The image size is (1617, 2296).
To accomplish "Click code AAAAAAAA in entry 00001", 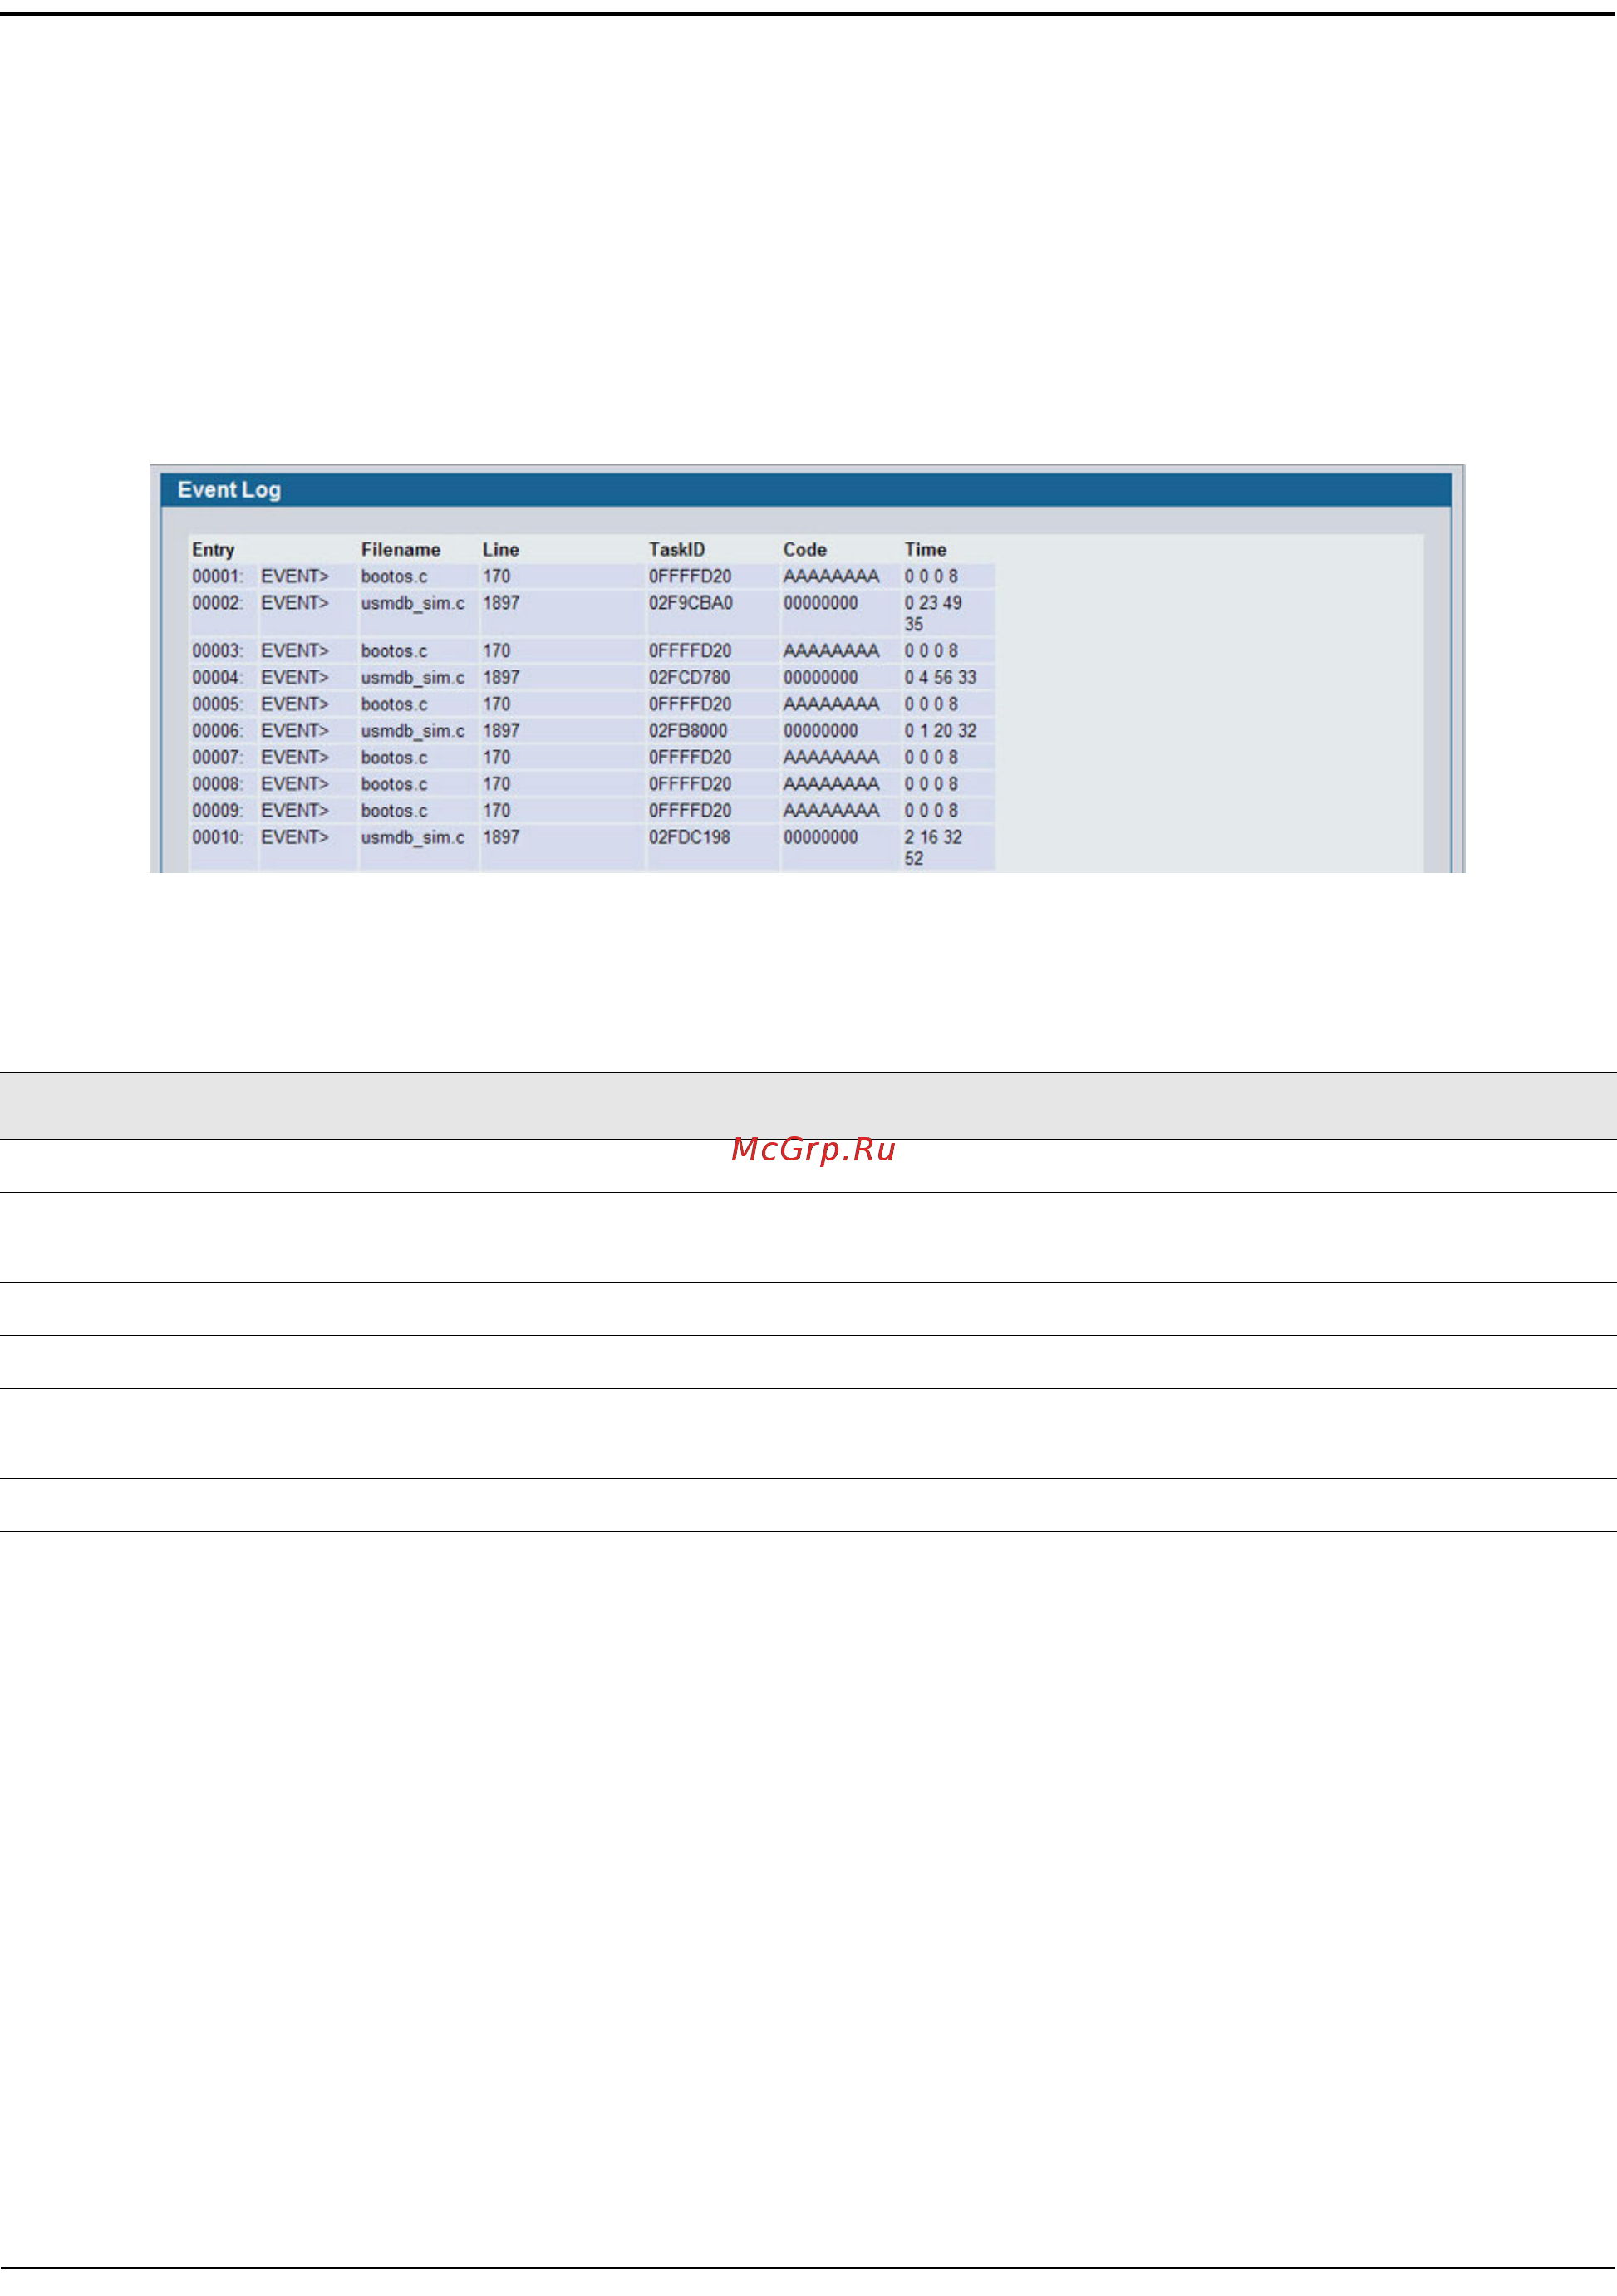I will (x=831, y=577).
